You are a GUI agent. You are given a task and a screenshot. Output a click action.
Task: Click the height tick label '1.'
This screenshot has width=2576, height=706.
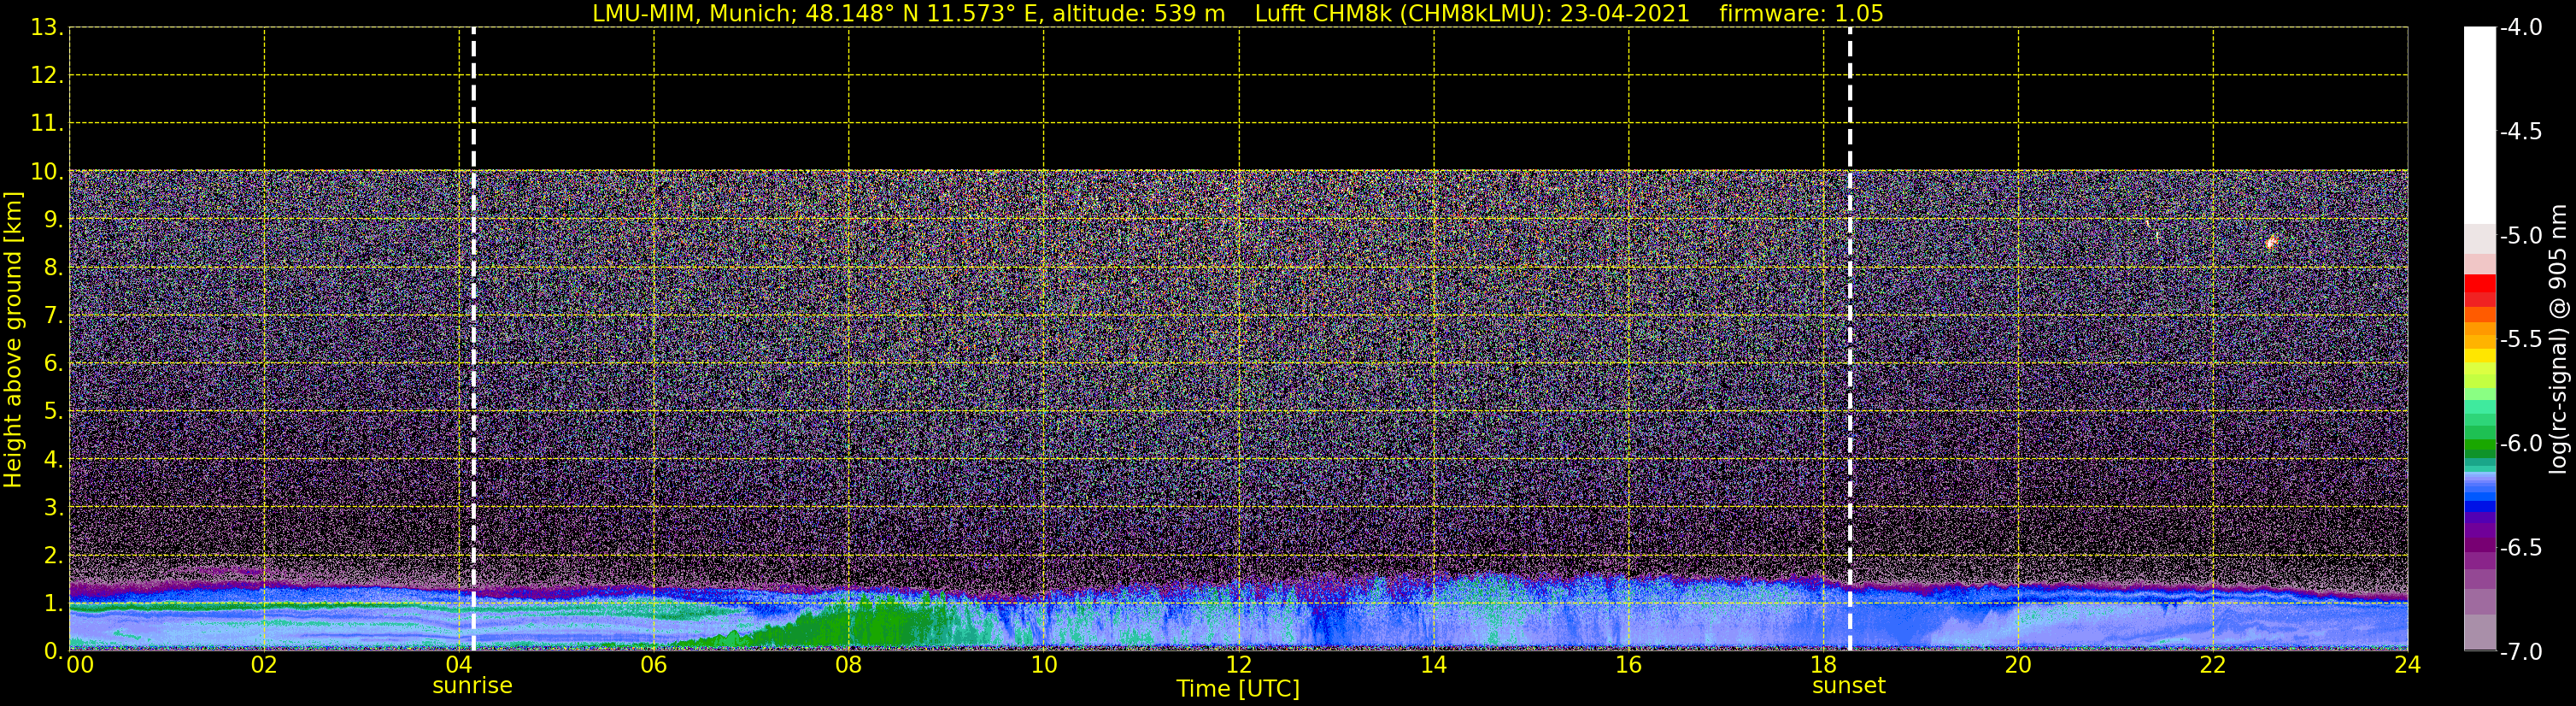click(x=53, y=604)
